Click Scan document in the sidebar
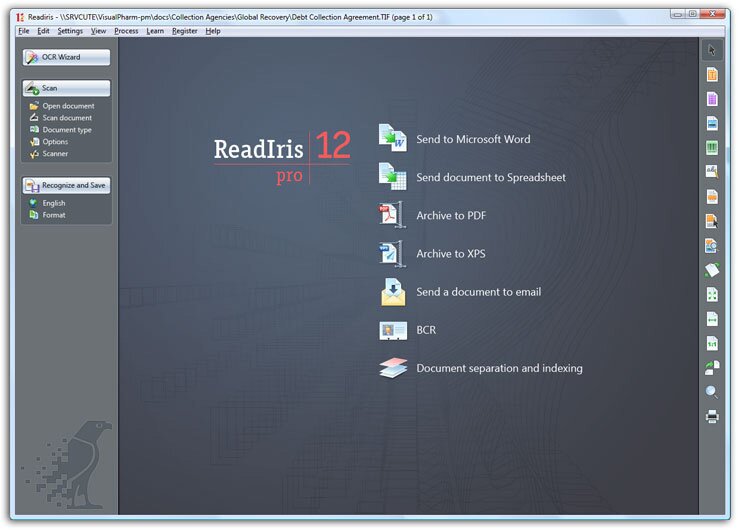The height and width of the screenshot is (530, 739). tap(61, 118)
